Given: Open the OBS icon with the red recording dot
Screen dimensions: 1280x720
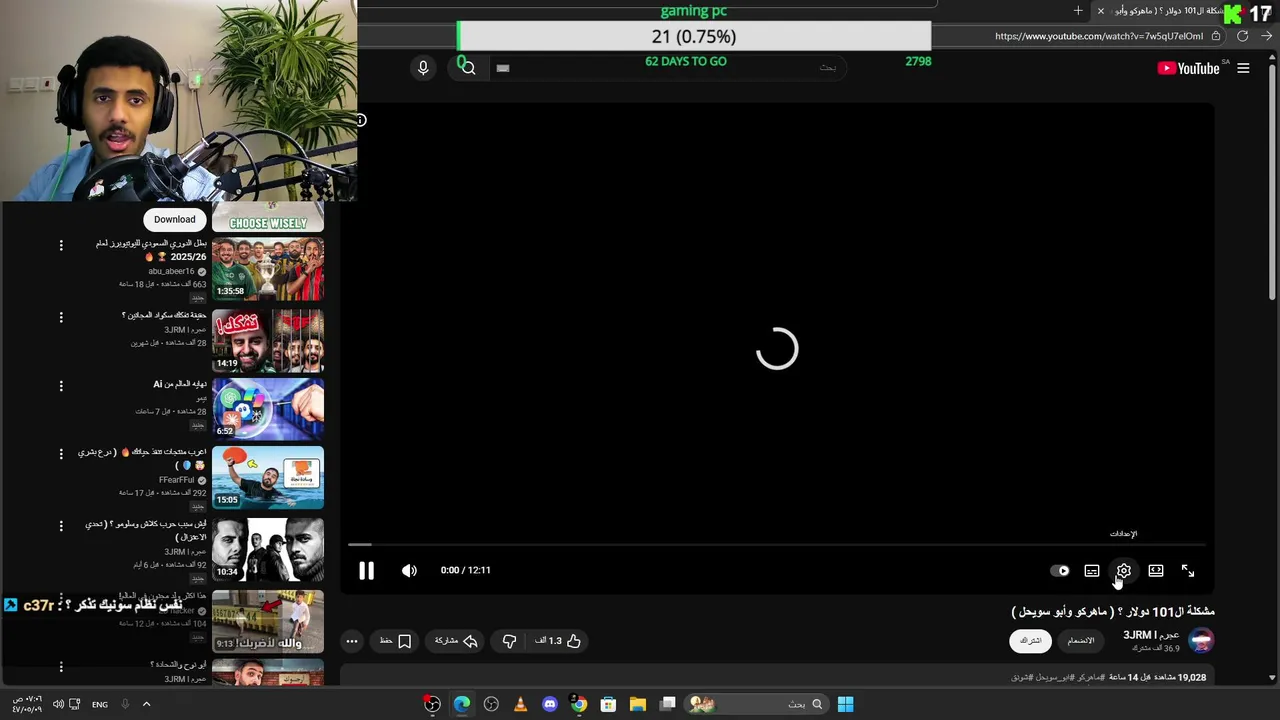Looking at the screenshot, I should point(432,704).
